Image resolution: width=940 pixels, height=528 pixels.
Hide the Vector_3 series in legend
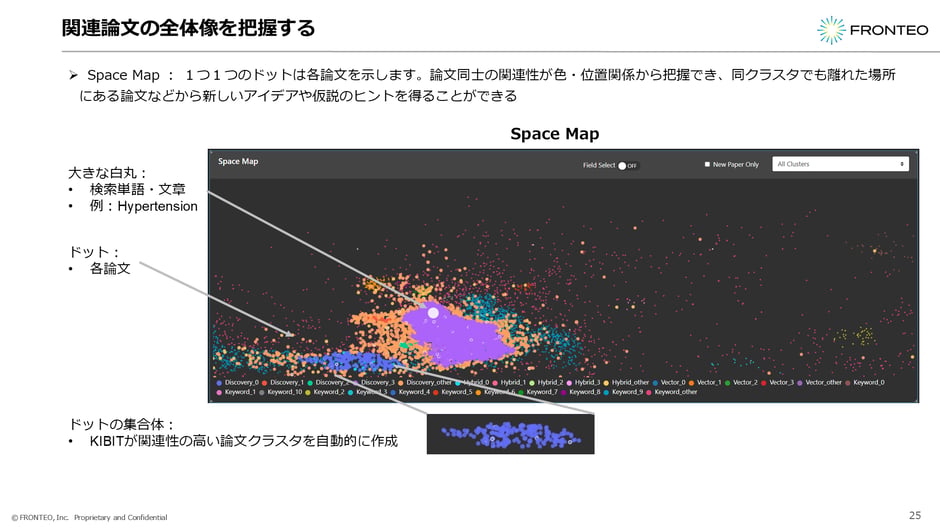[778, 382]
